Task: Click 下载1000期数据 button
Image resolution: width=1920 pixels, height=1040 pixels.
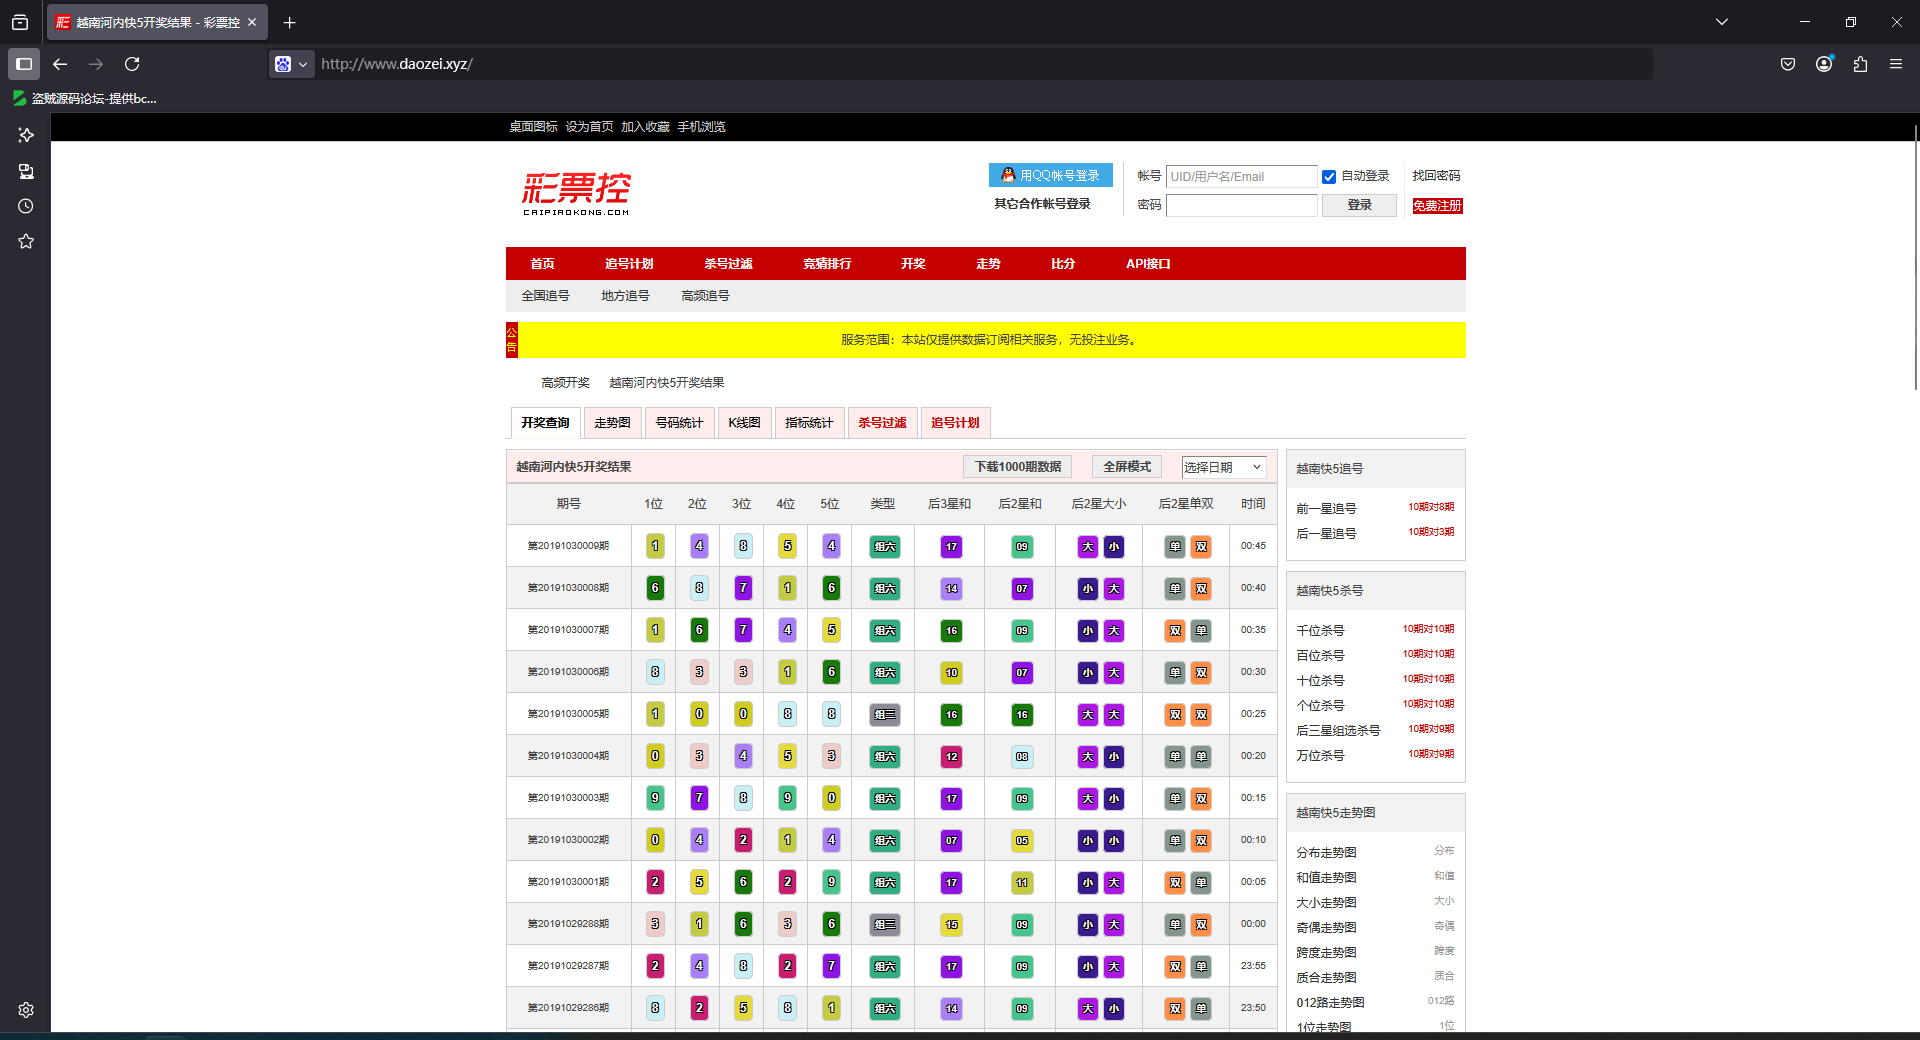Action: 1018,467
